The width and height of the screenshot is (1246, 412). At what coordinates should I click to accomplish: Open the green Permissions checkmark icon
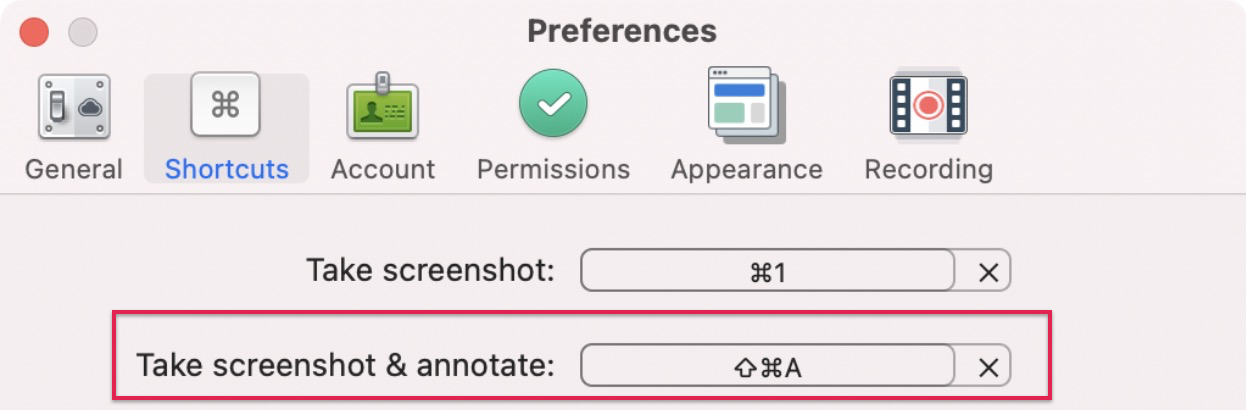(x=553, y=104)
